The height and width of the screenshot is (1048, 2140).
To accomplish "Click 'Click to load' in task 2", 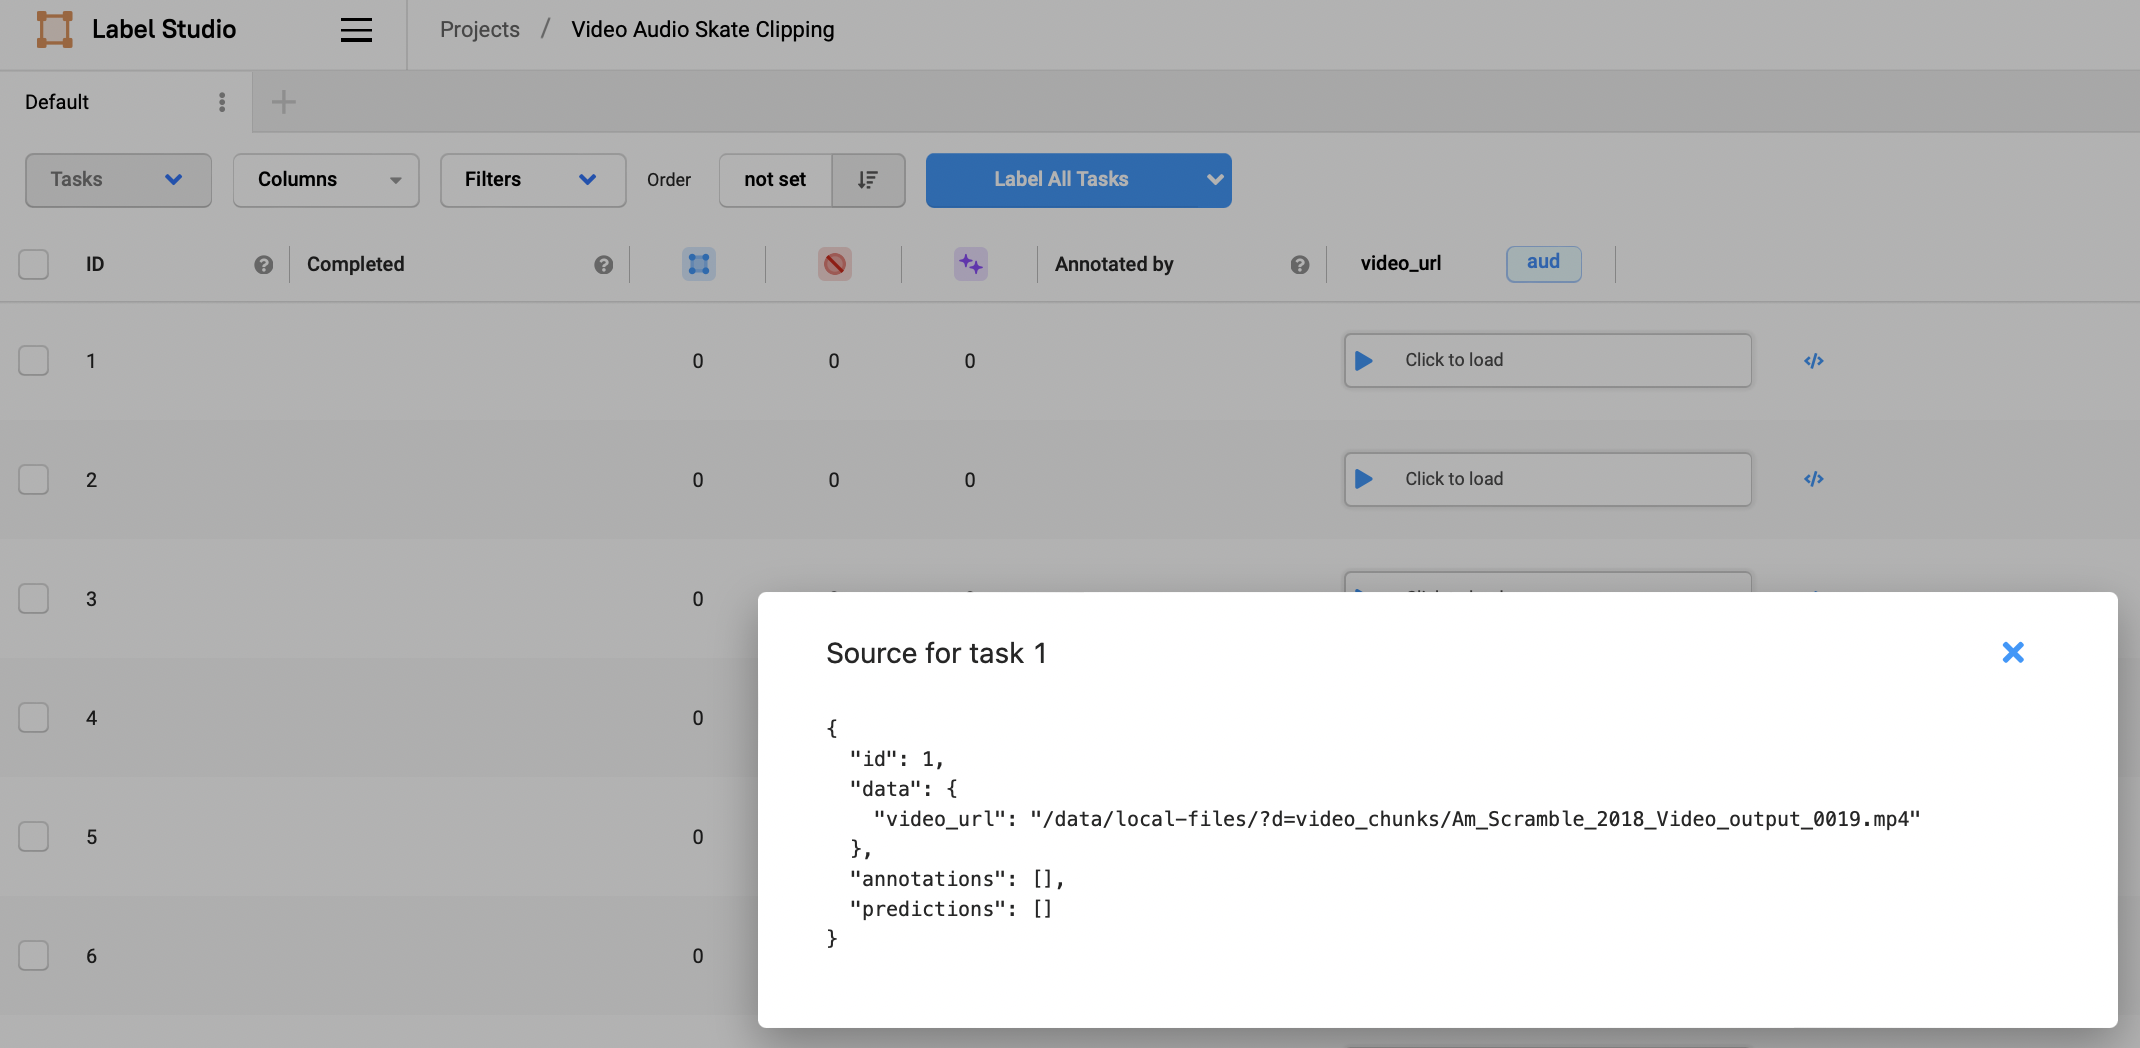I will point(1454,479).
